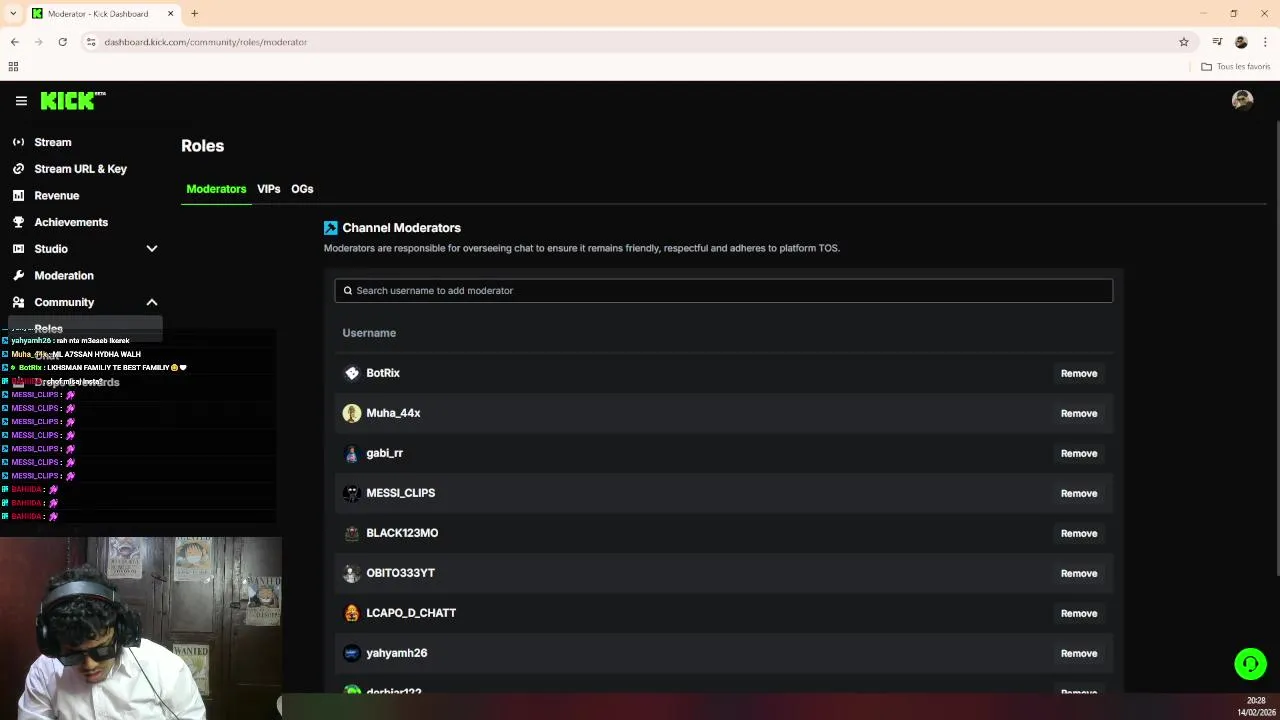Click OBITO333YT avatar
The height and width of the screenshot is (720, 1280).
[x=352, y=573]
